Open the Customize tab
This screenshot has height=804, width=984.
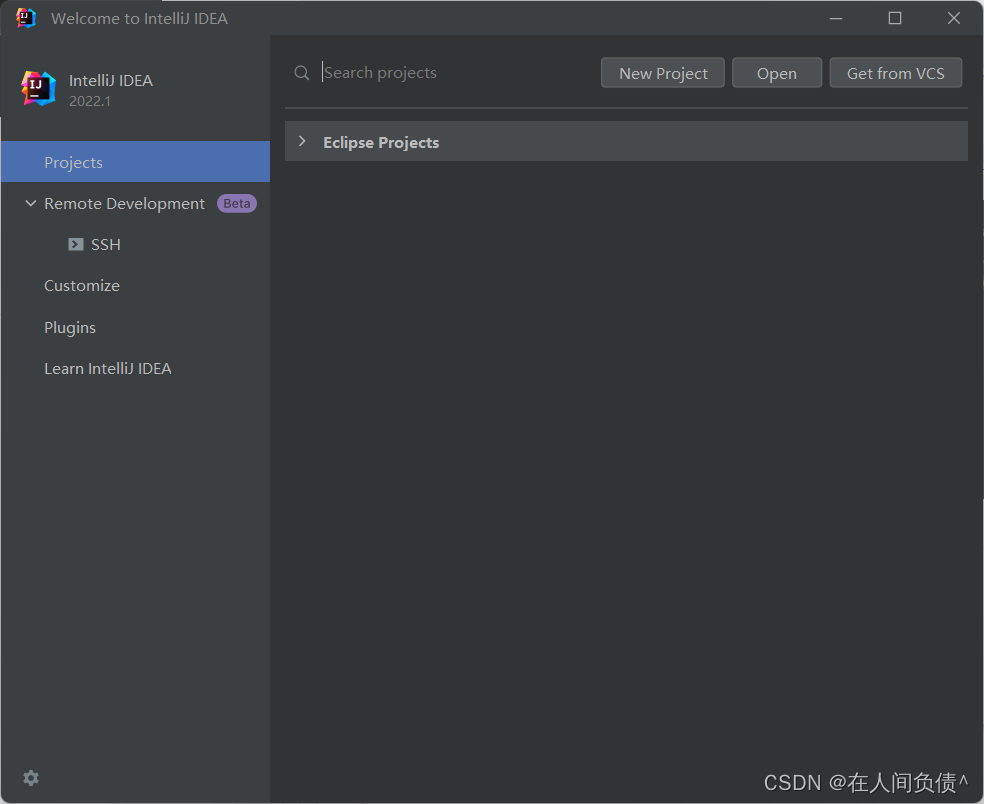click(82, 286)
